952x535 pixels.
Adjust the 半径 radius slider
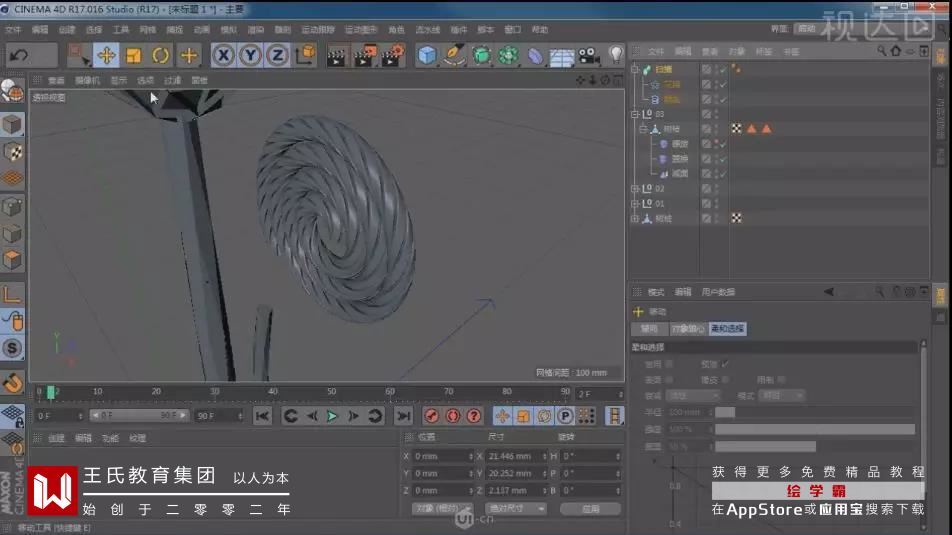point(815,412)
